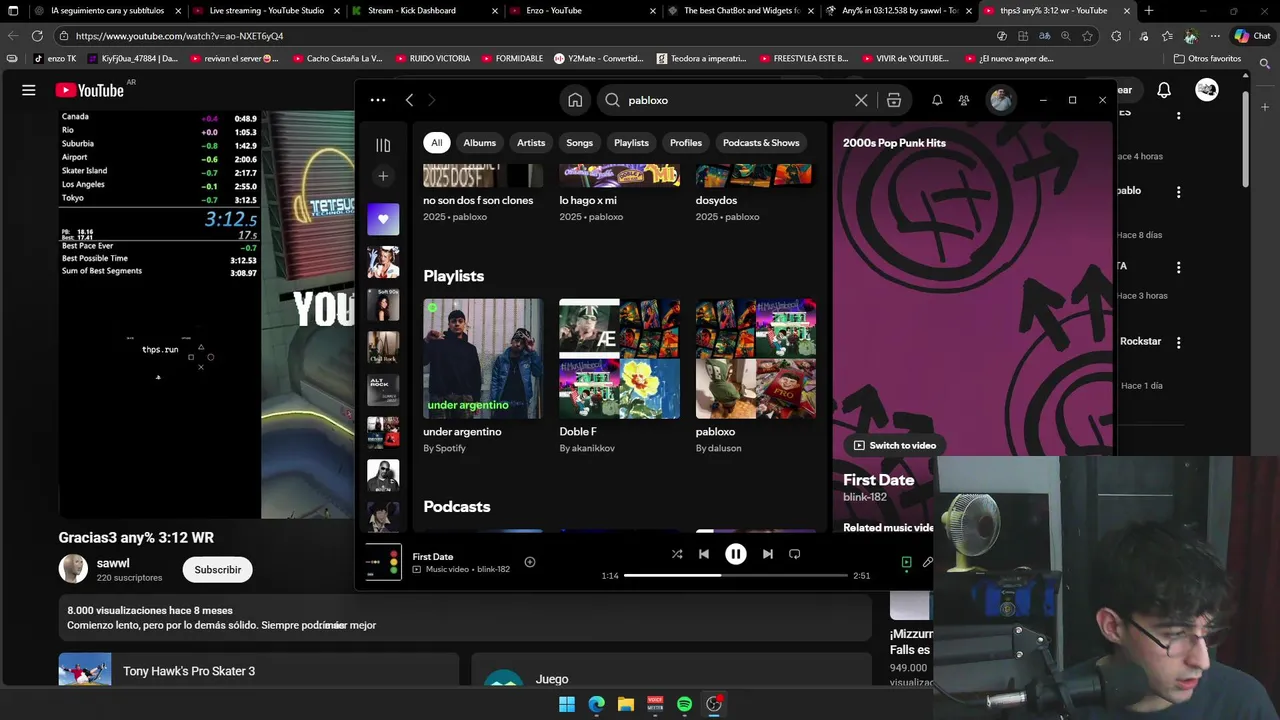Image resolution: width=1280 pixels, height=720 pixels.
Task: Open Spotify Home
Action: pos(575,100)
